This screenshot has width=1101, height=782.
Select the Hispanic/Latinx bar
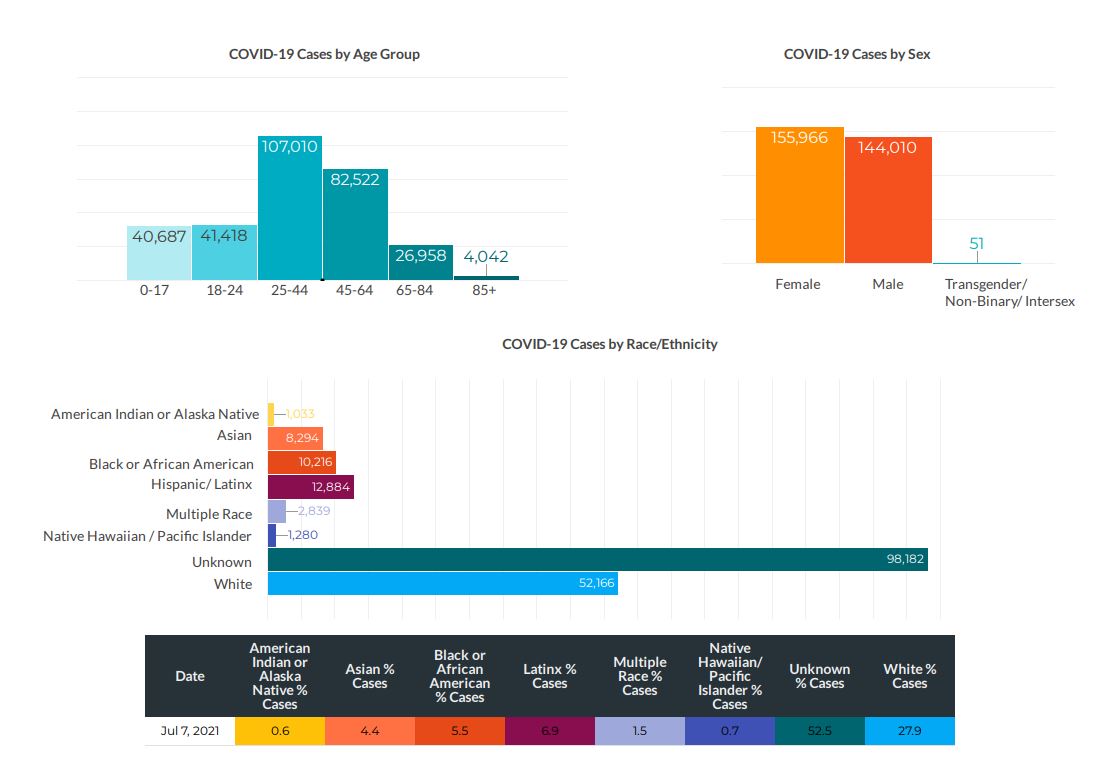[x=310, y=487]
